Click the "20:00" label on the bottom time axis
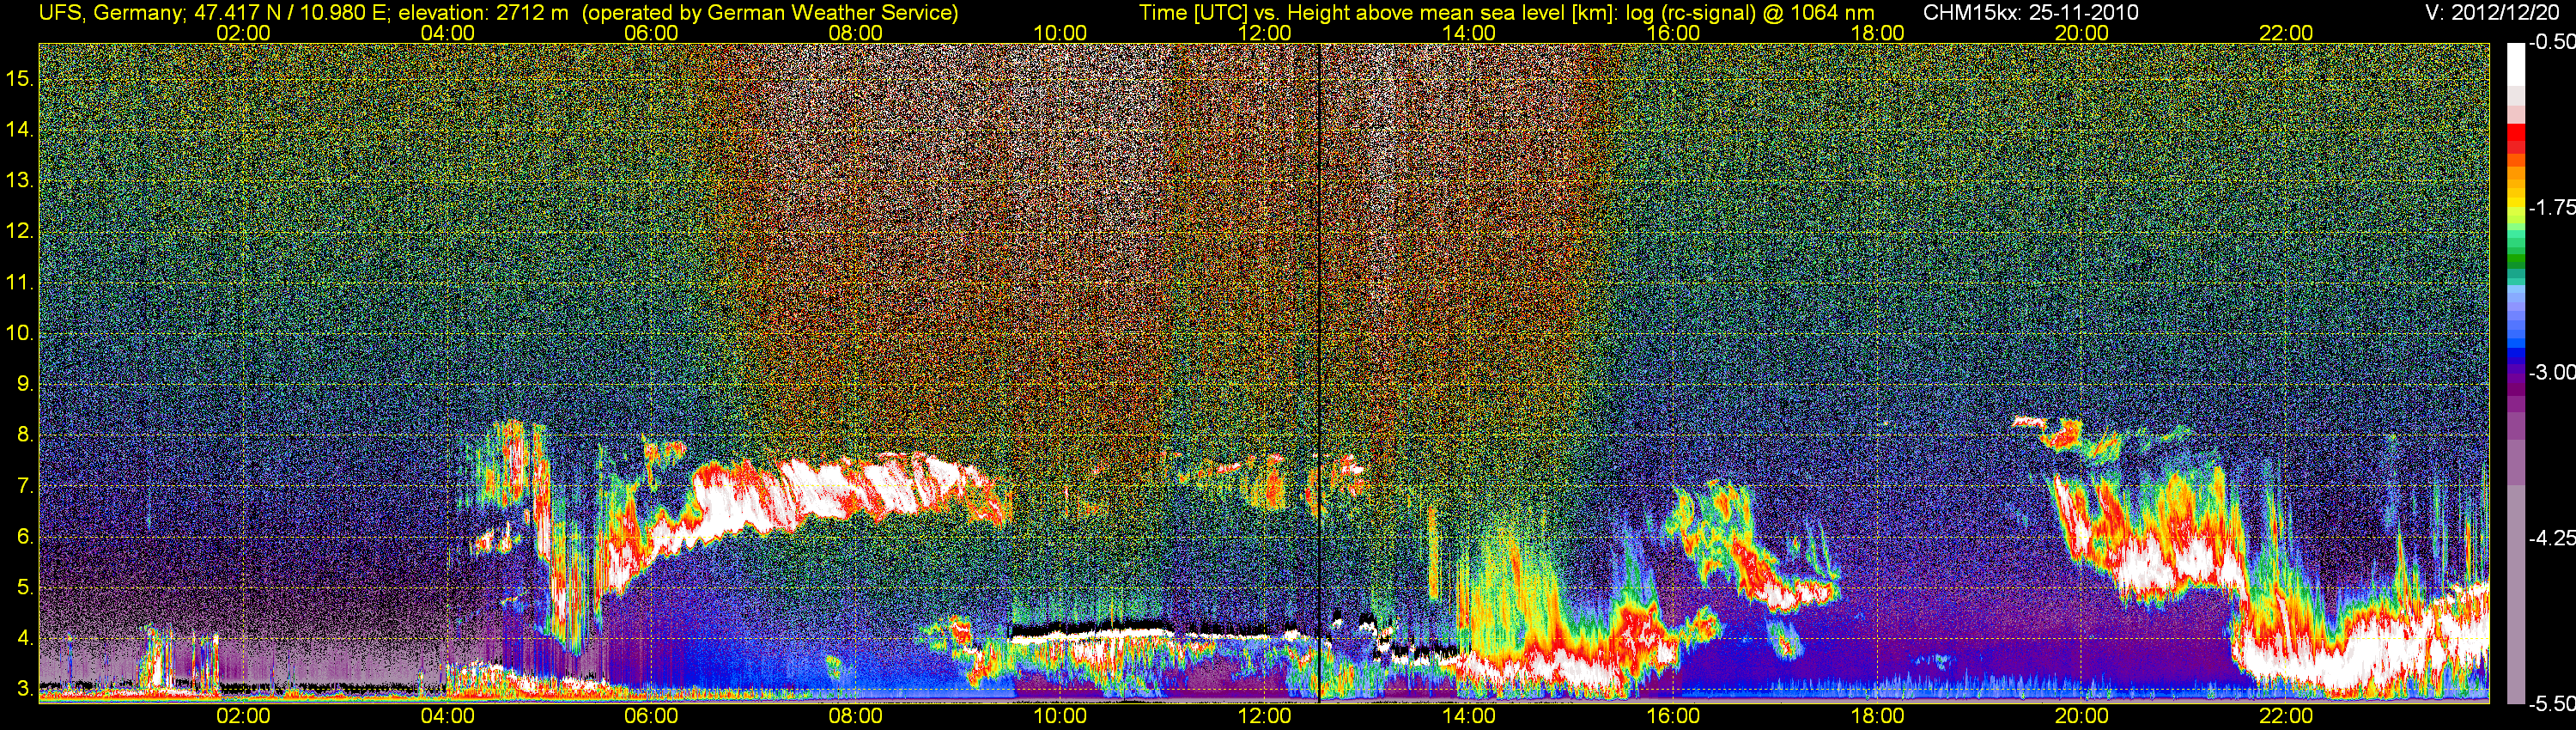This screenshot has height=730, width=2576. [2082, 716]
